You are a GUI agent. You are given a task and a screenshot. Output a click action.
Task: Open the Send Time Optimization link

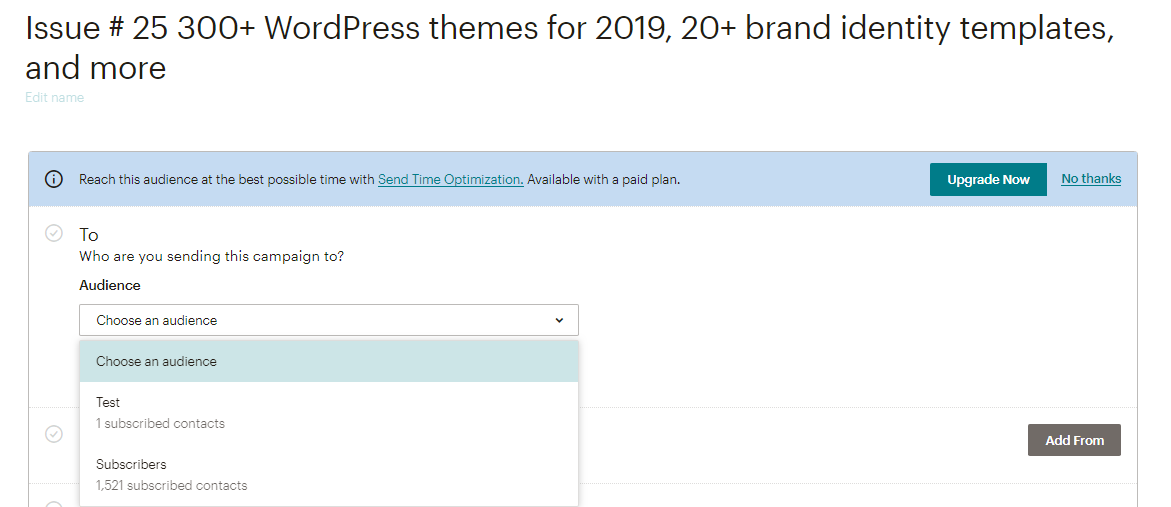click(x=450, y=179)
